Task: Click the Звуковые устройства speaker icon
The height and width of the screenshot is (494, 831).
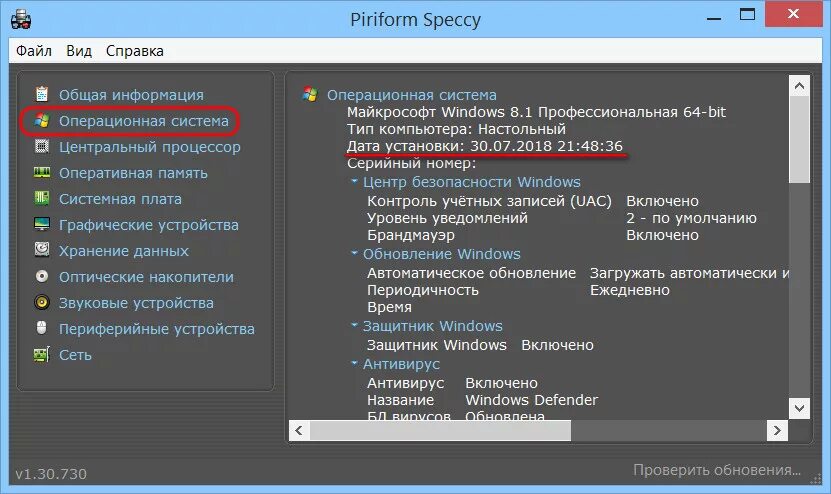Action: (x=42, y=302)
